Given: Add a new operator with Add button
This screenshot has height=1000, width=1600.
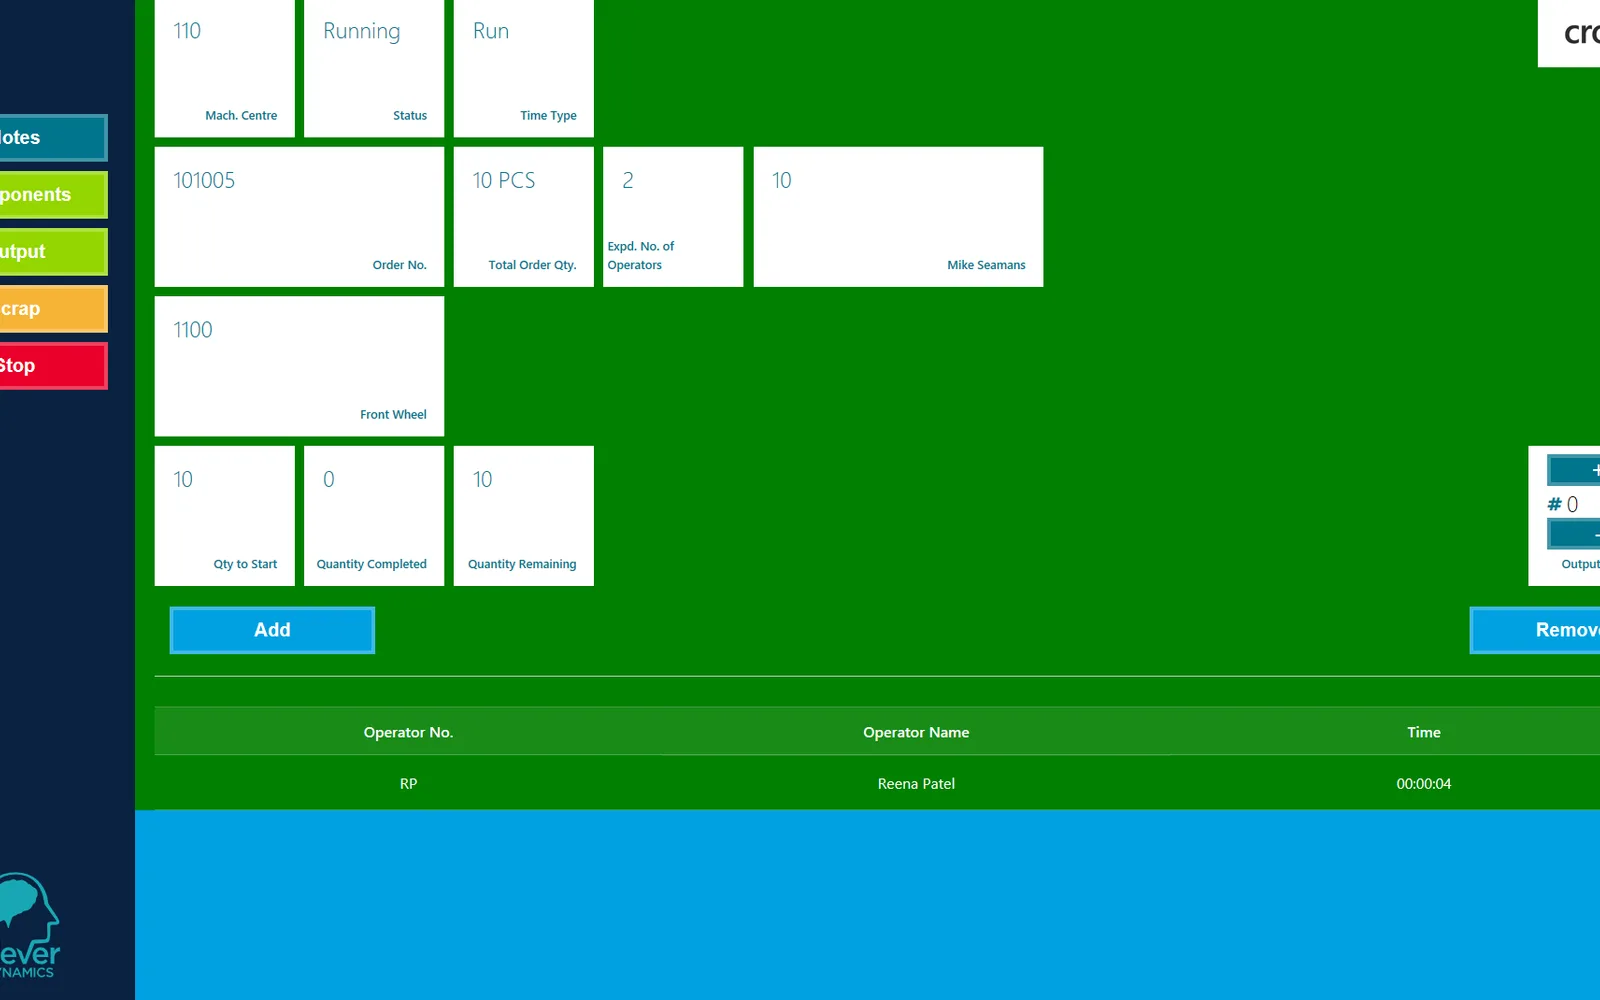Looking at the screenshot, I should point(272,630).
